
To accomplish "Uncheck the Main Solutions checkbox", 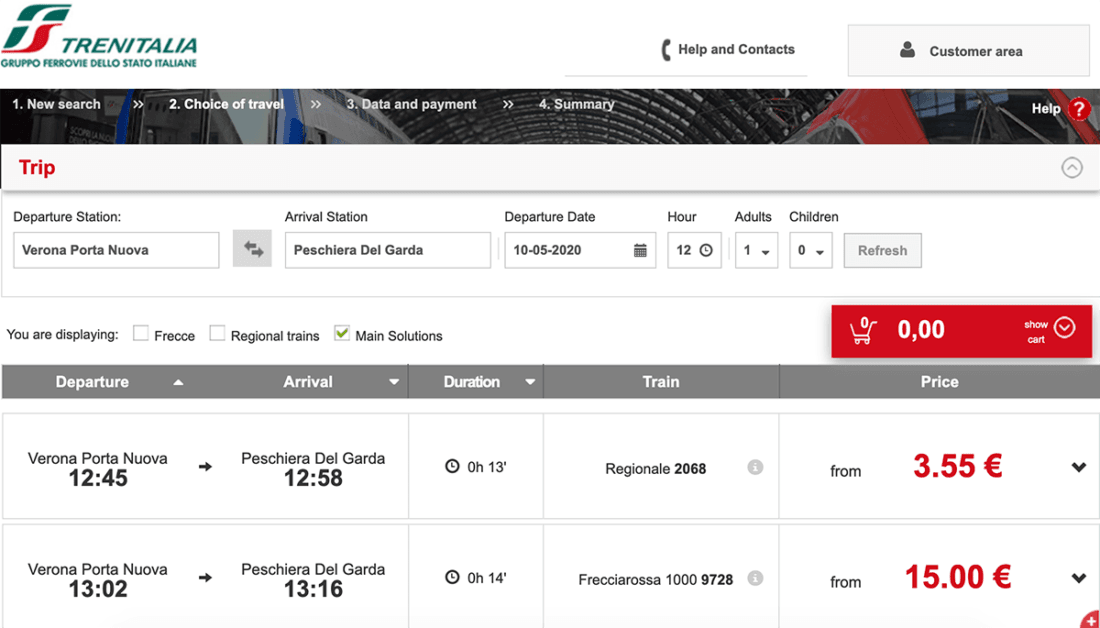I will click(342, 333).
